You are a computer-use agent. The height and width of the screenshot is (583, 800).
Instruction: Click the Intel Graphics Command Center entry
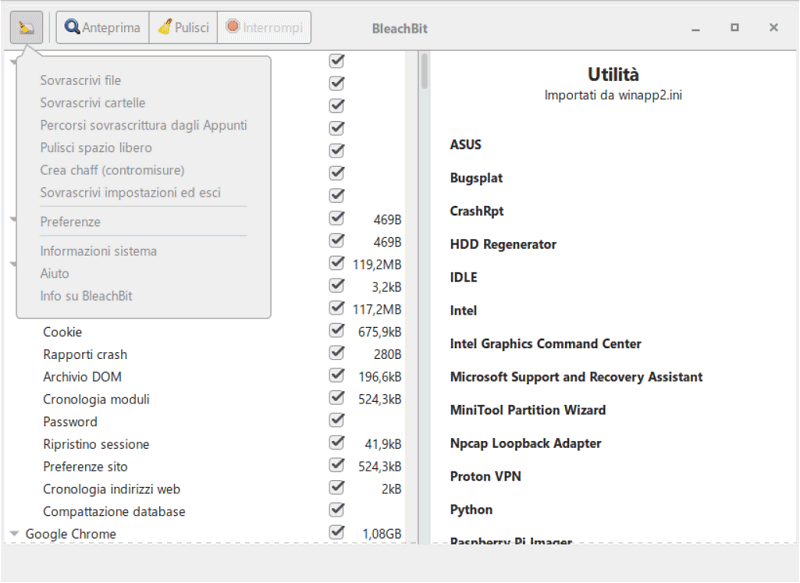tap(545, 344)
